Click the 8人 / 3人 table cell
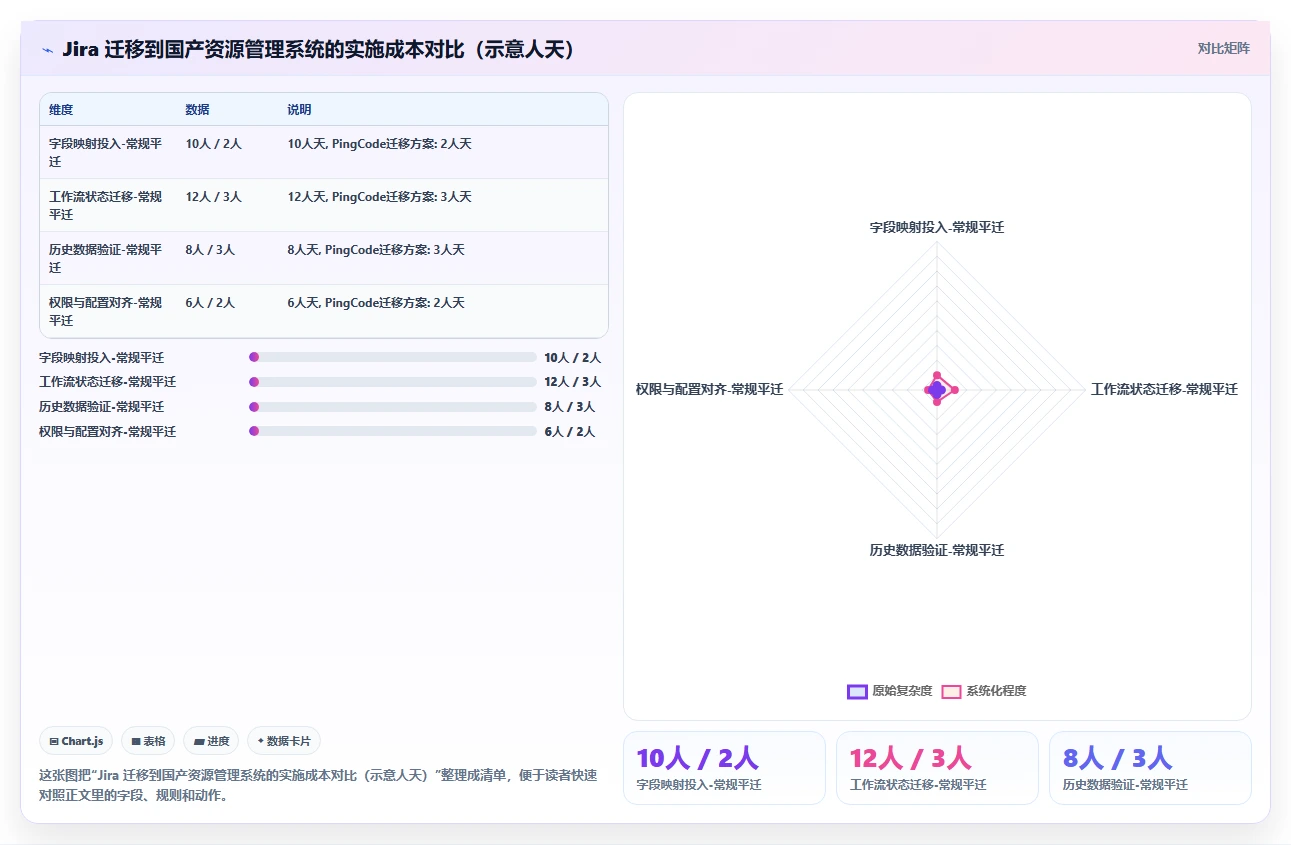 210,250
